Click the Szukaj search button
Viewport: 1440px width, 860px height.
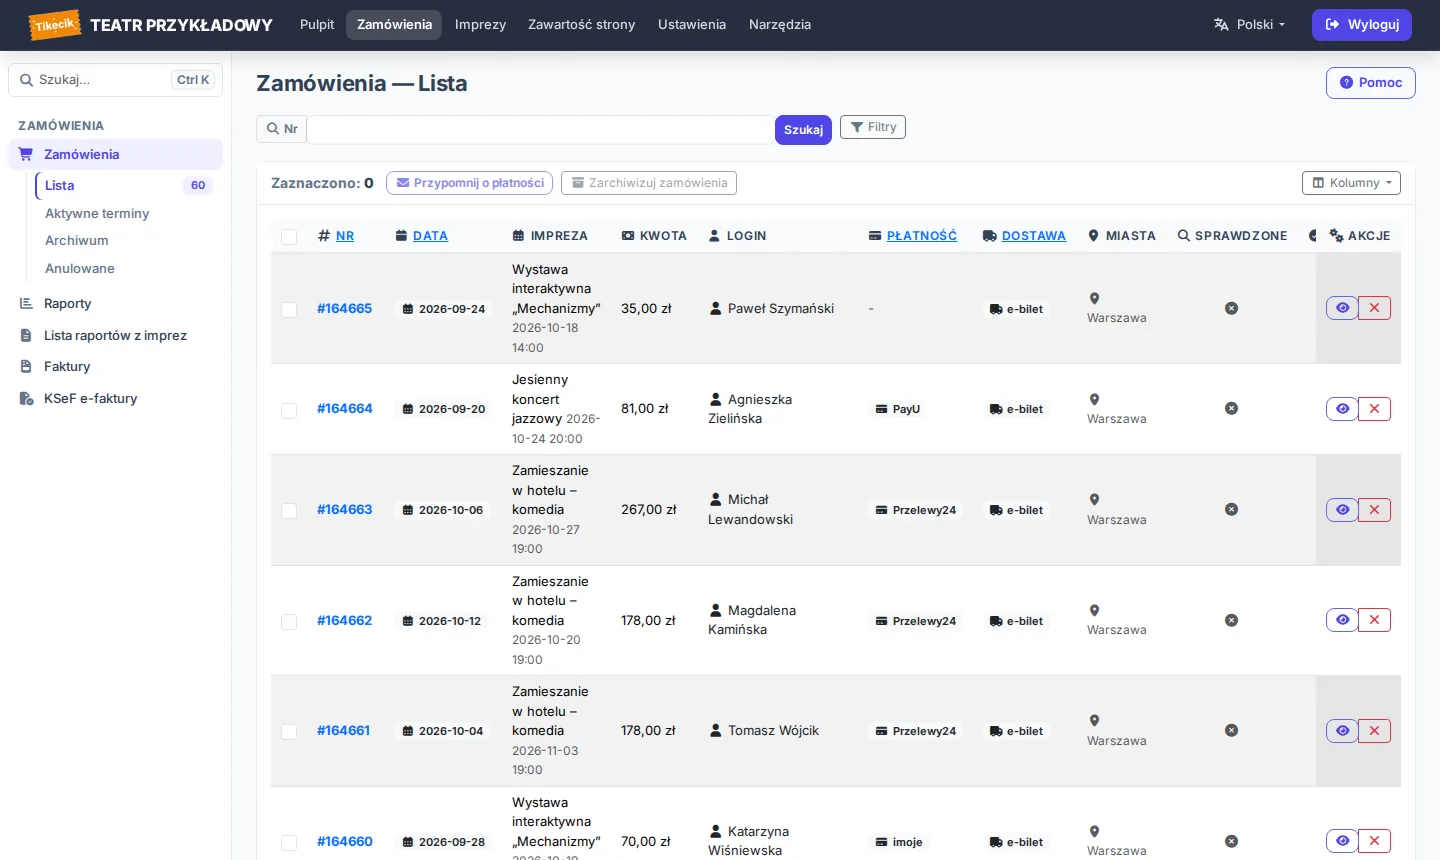tap(803, 130)
